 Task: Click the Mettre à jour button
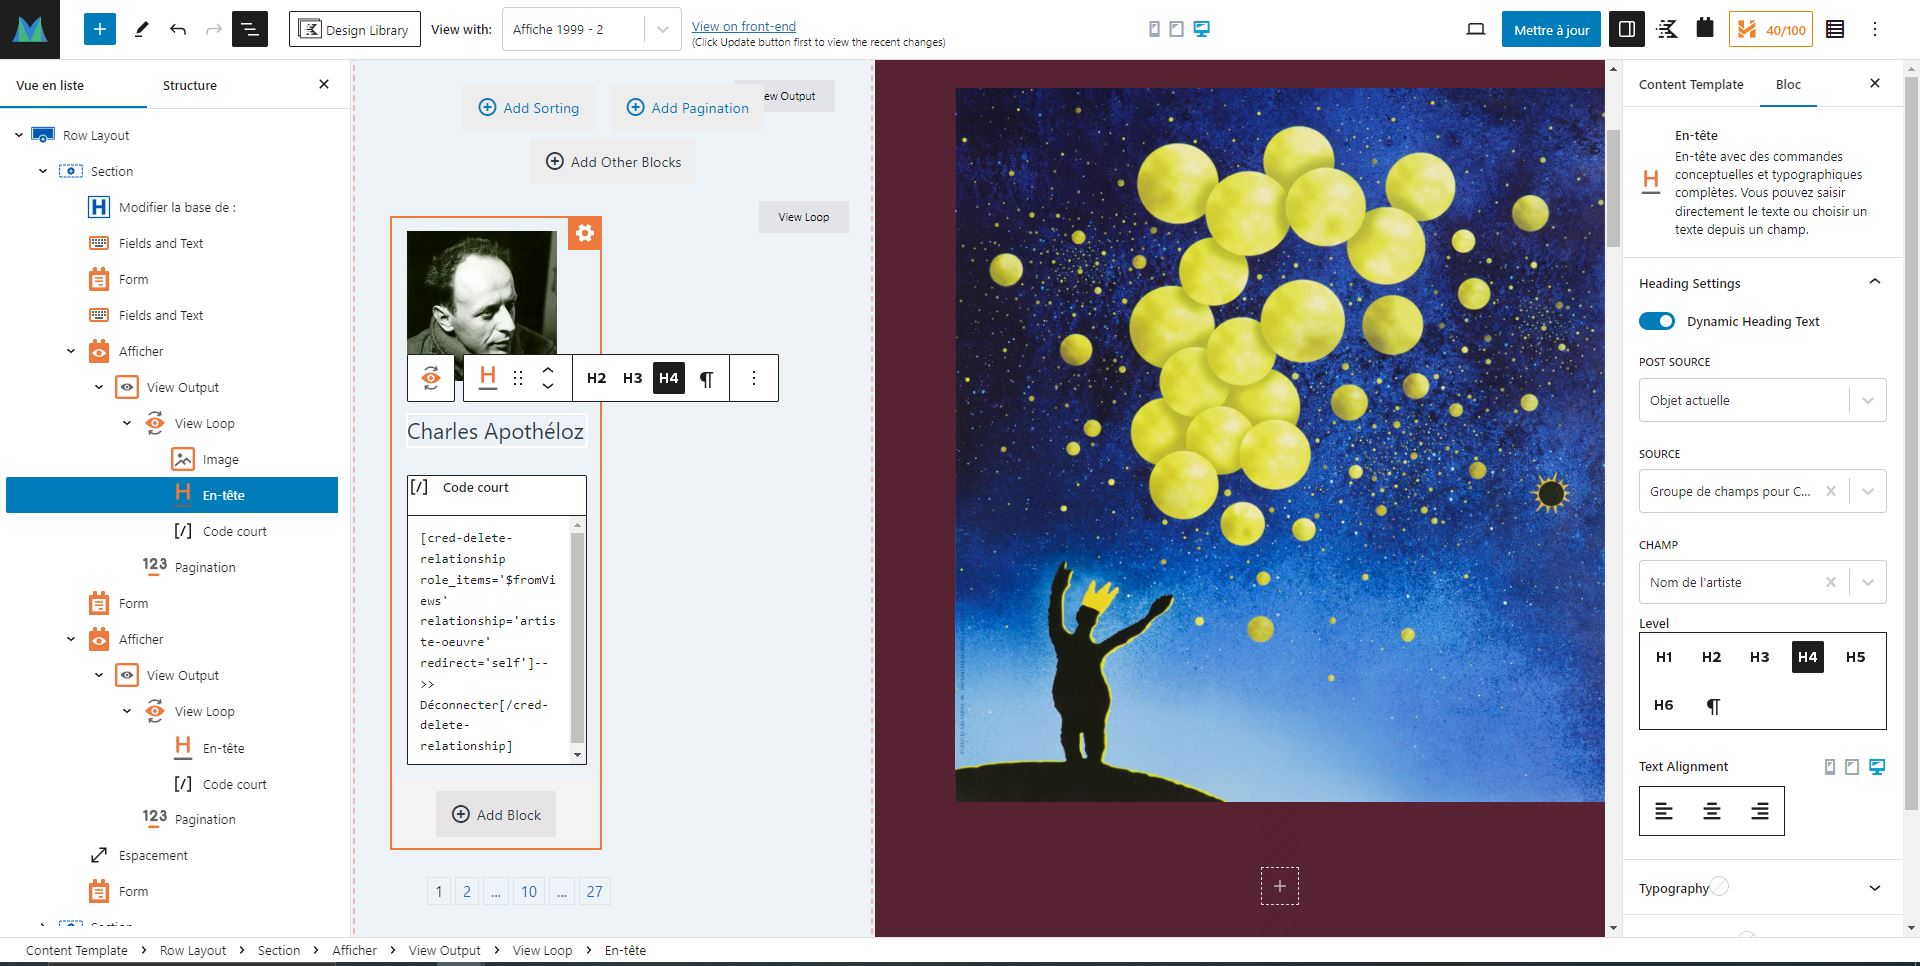tap(1551, 30)
